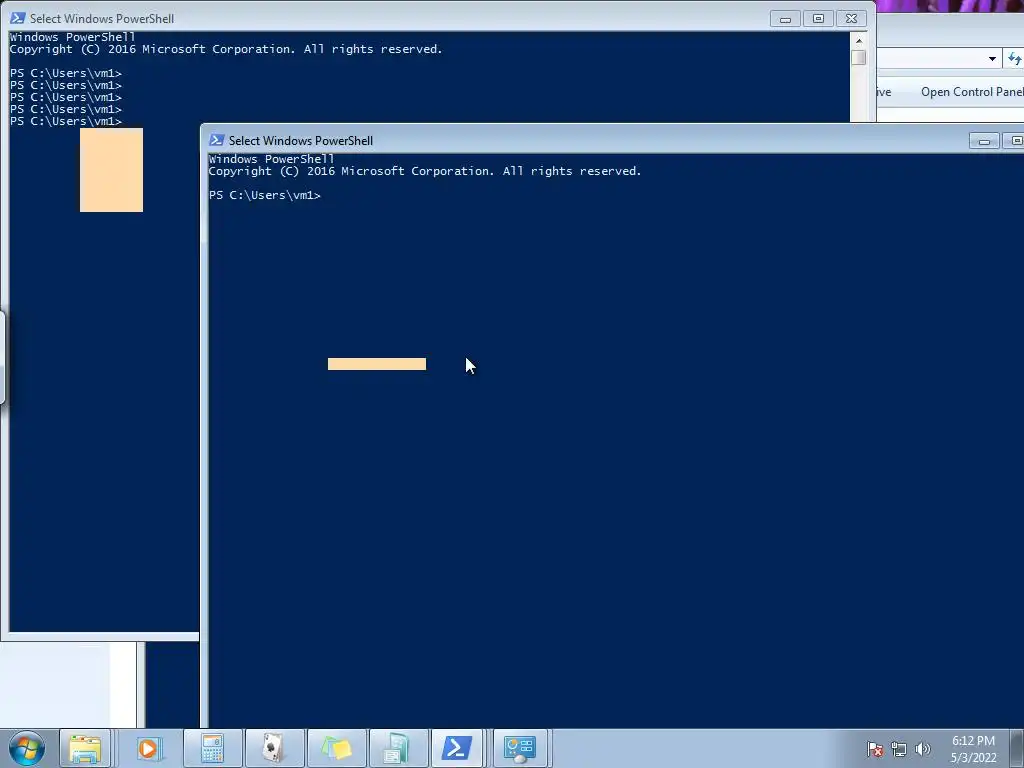
Task: Switch to PowerShell via its taskbar icon
Action: [456, 748]
